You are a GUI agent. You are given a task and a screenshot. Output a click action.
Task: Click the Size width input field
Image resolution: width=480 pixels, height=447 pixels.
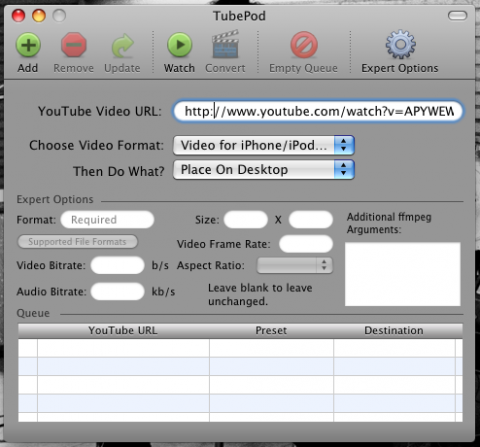point(246,220)
